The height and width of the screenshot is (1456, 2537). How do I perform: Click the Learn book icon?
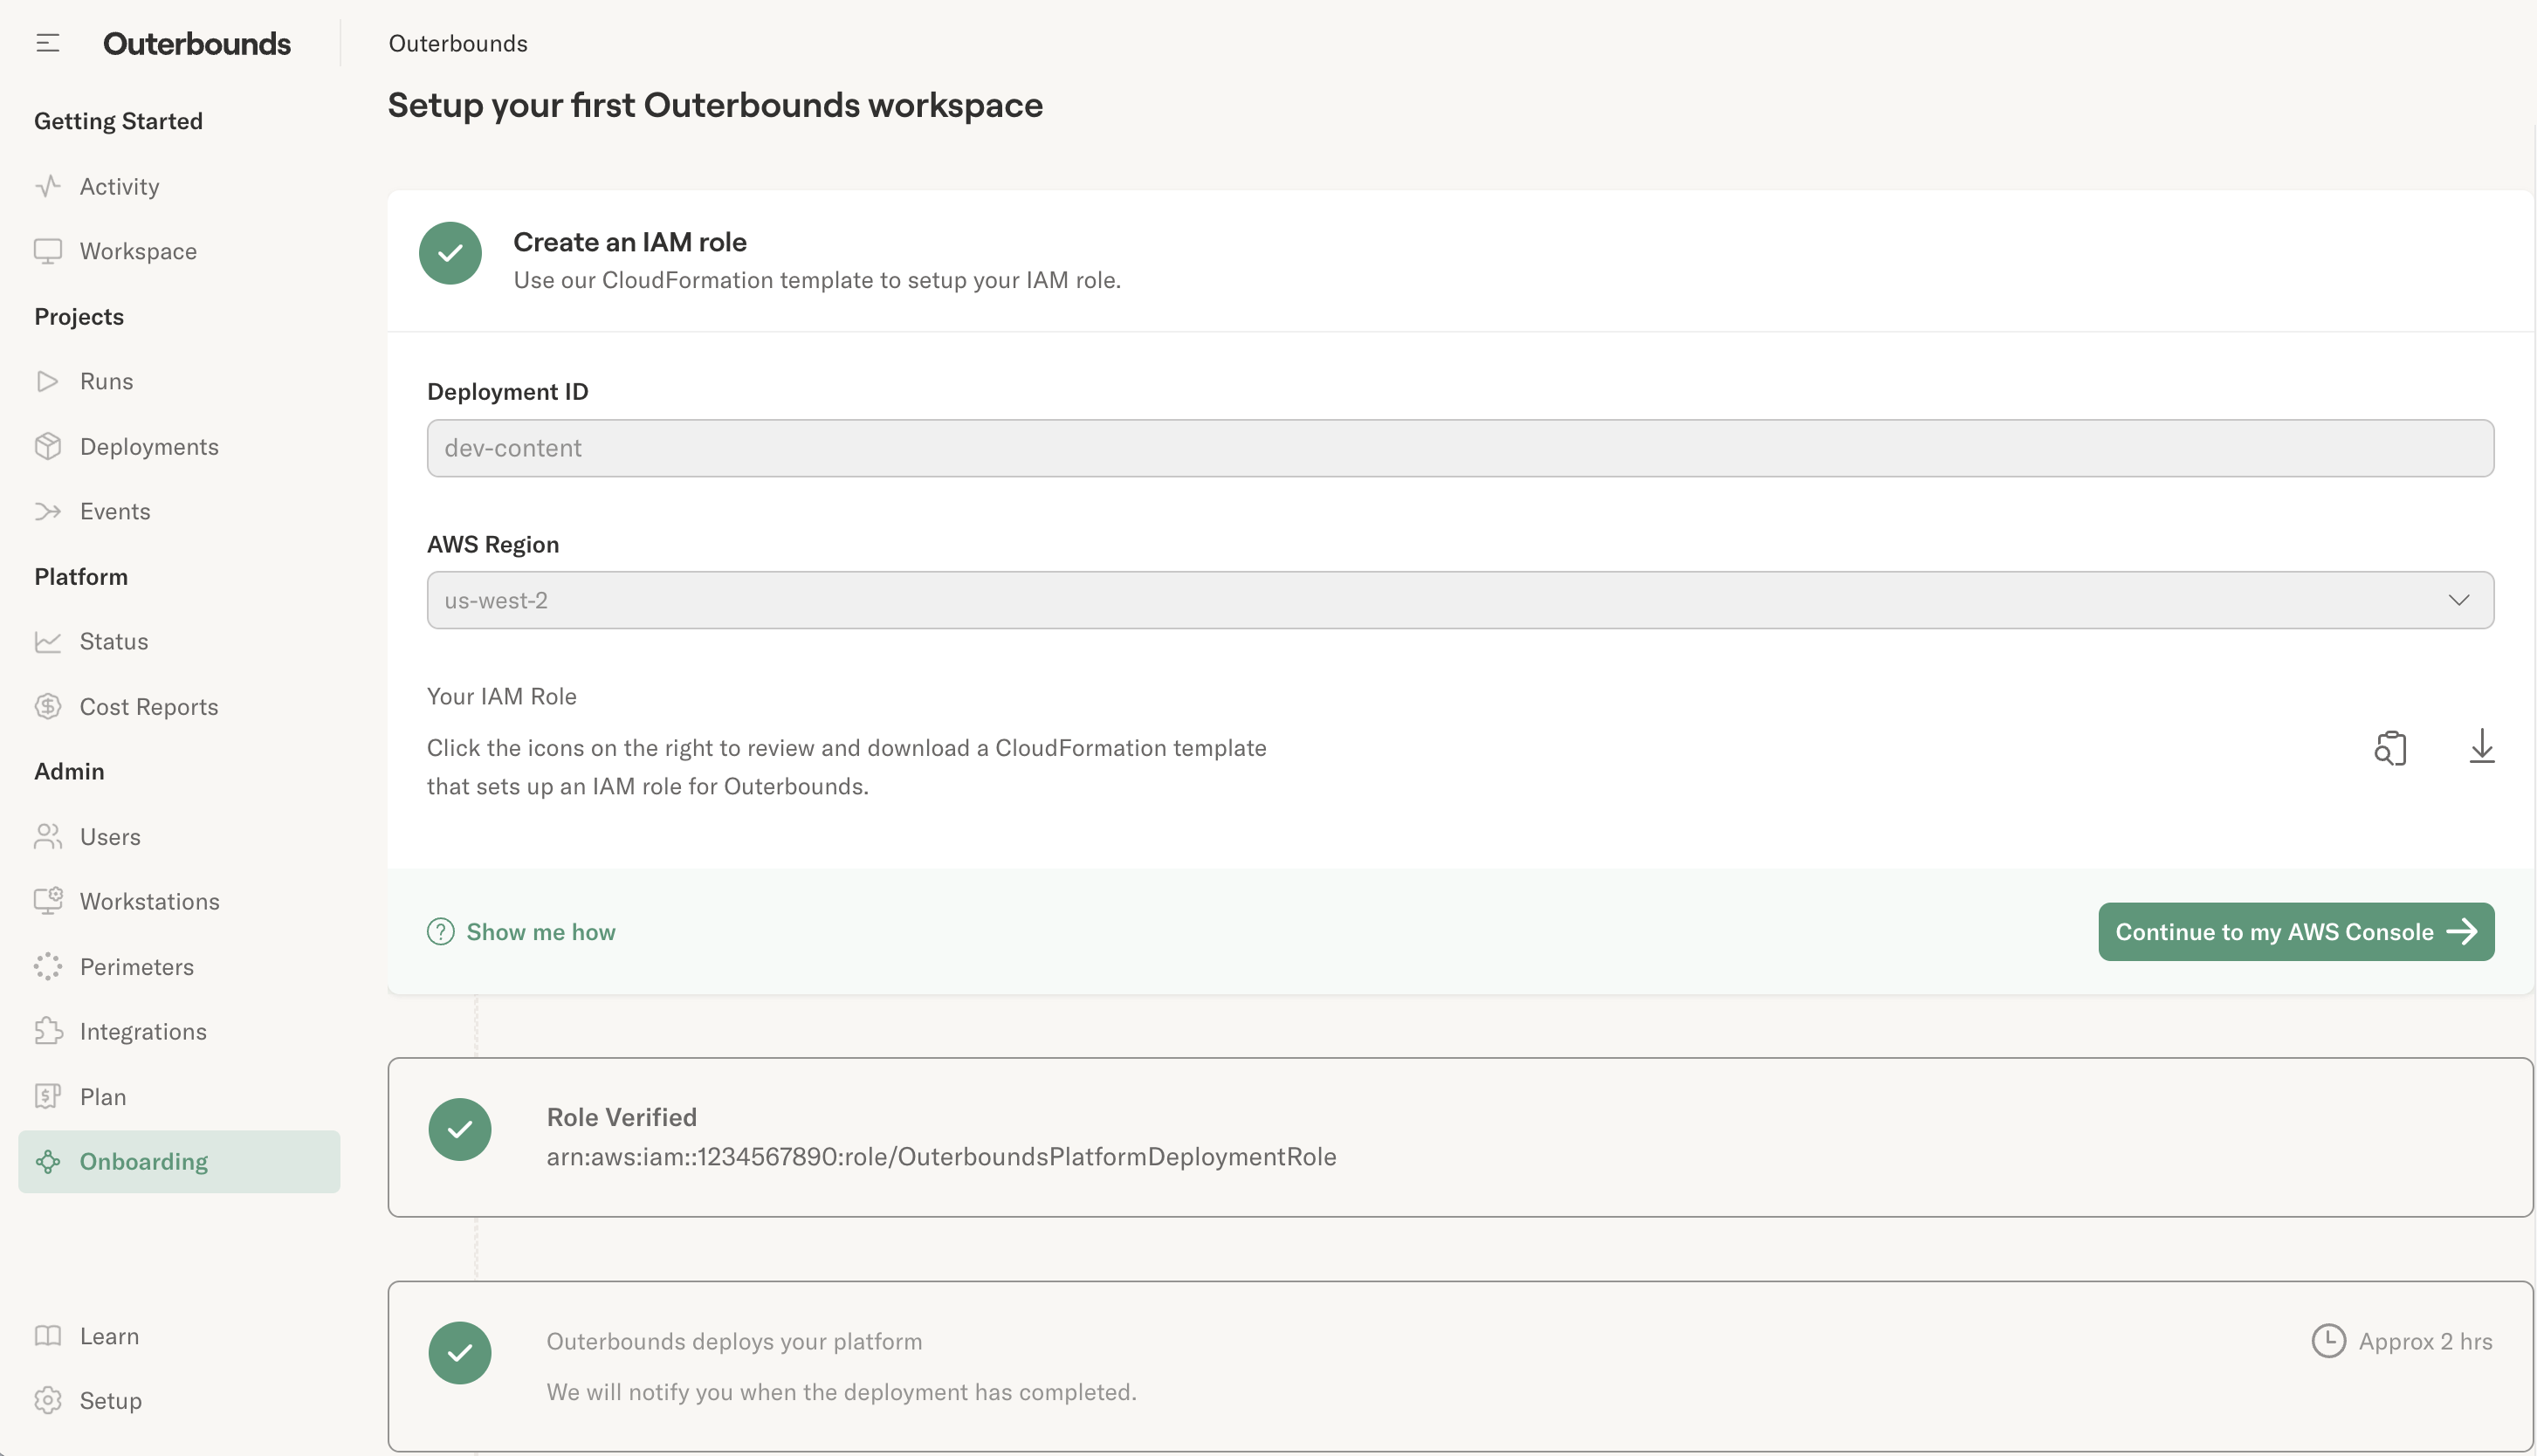tap(48, 1335)
